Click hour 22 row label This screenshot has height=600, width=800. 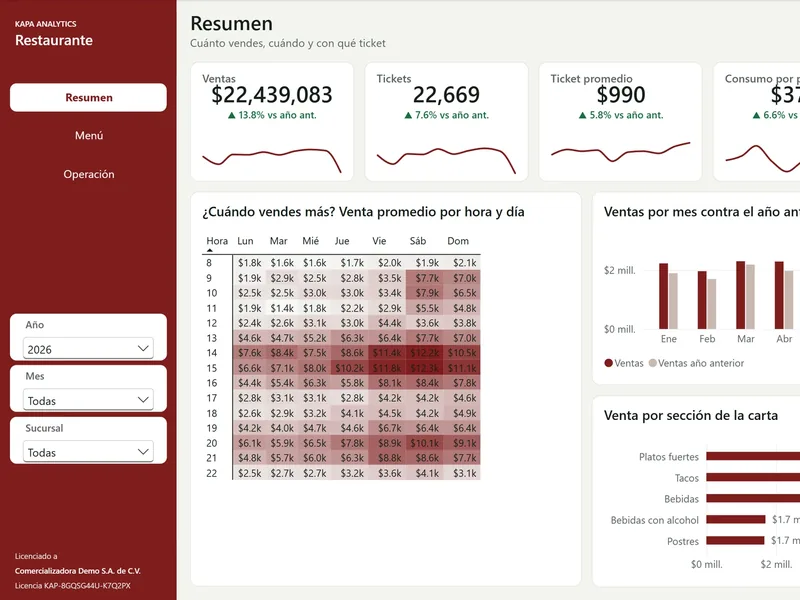(x=212, y=473)
